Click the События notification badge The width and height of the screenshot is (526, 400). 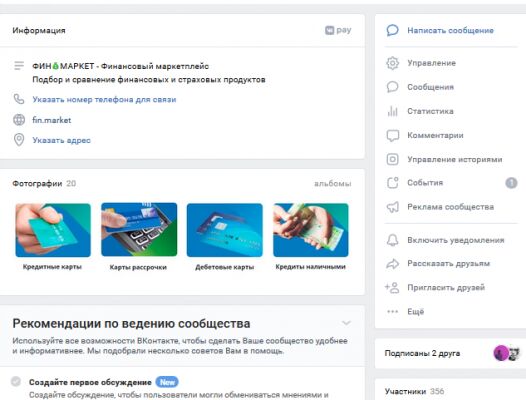coord(511,183)
